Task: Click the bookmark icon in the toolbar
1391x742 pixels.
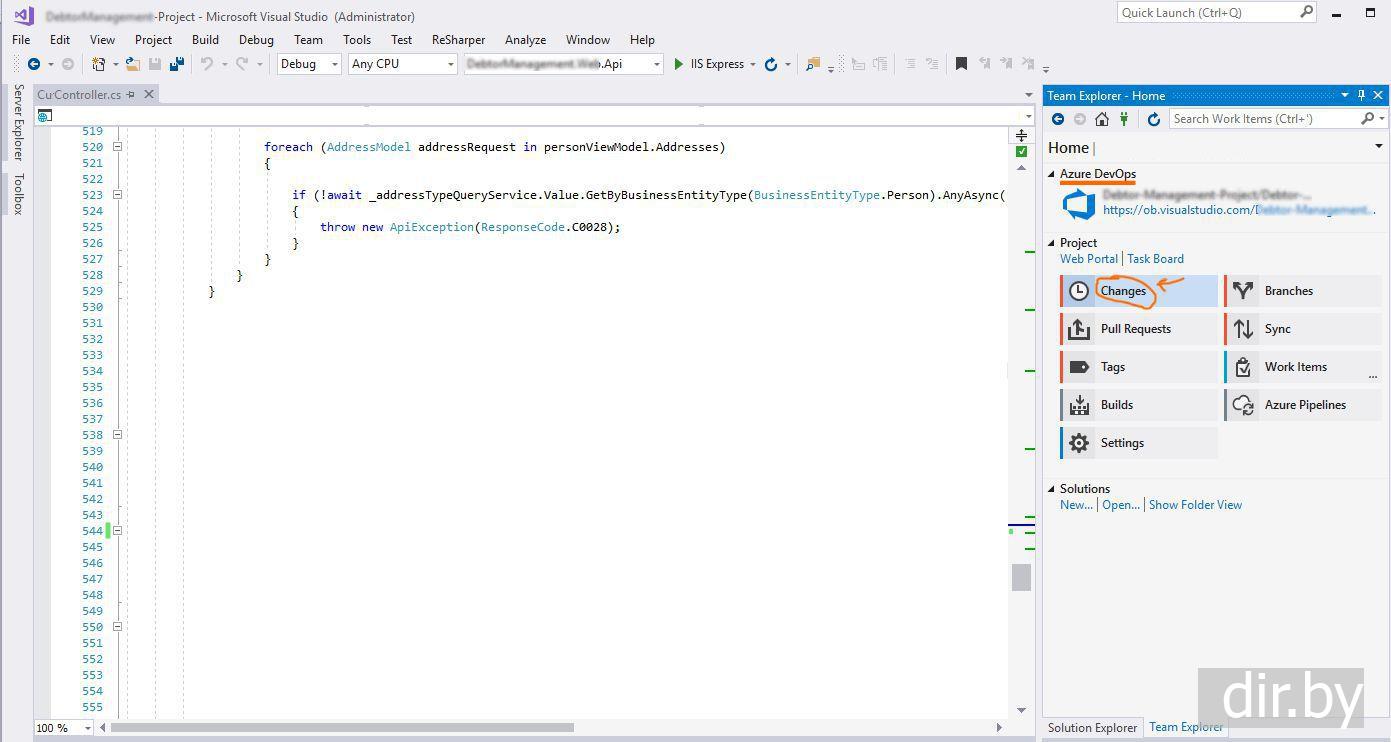Action: coord(961,64)
